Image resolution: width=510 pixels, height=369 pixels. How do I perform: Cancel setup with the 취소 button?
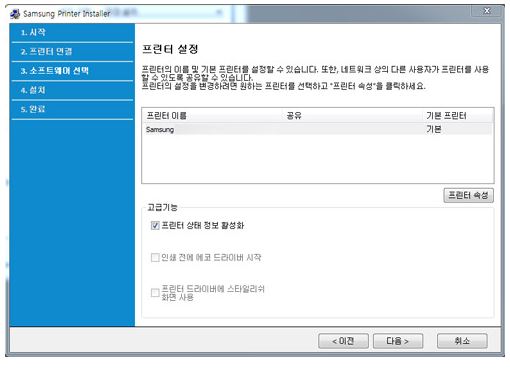[462, 341]
